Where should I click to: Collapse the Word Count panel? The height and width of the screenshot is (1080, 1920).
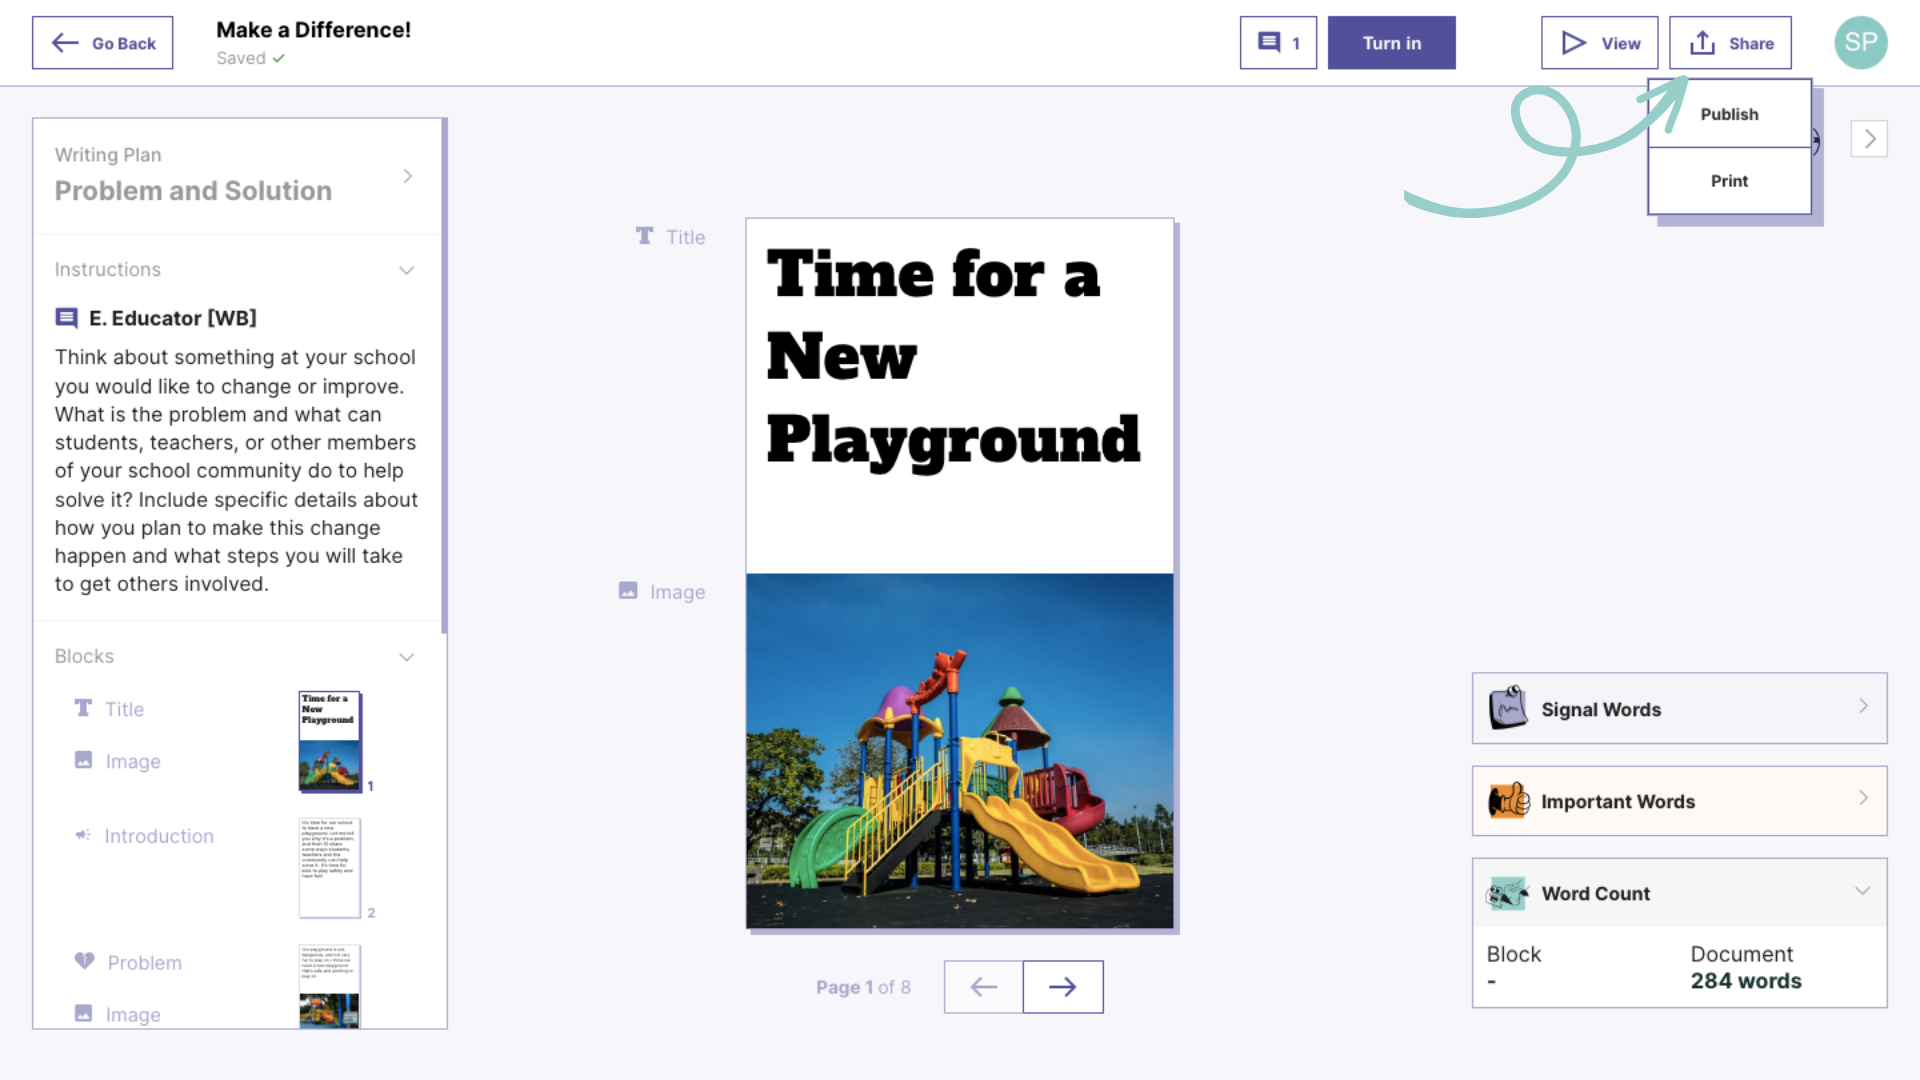[x=1862, y=891]
